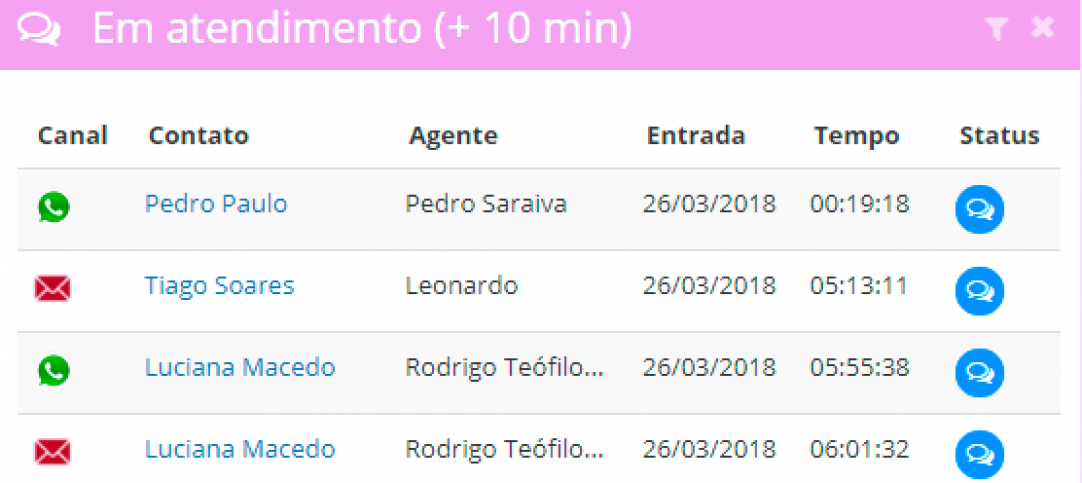1082x483 pixels.
Task: Click the chat bubbles icon in header
Action: click(39, 30)
